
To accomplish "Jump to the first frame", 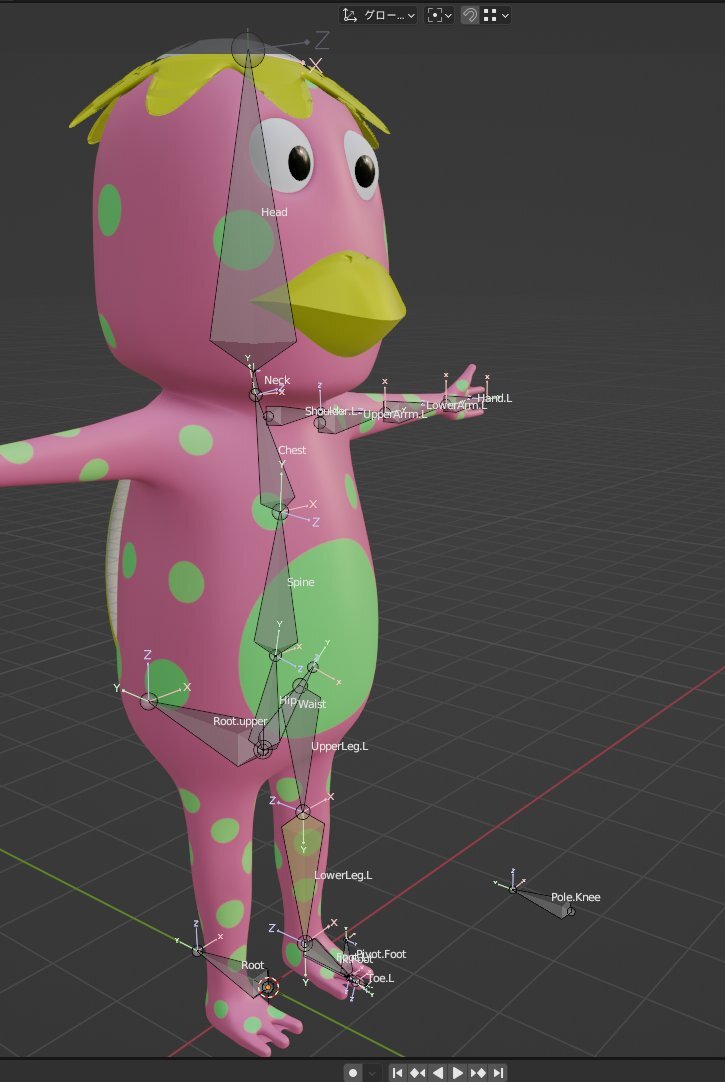I will tap(397, 1072).
